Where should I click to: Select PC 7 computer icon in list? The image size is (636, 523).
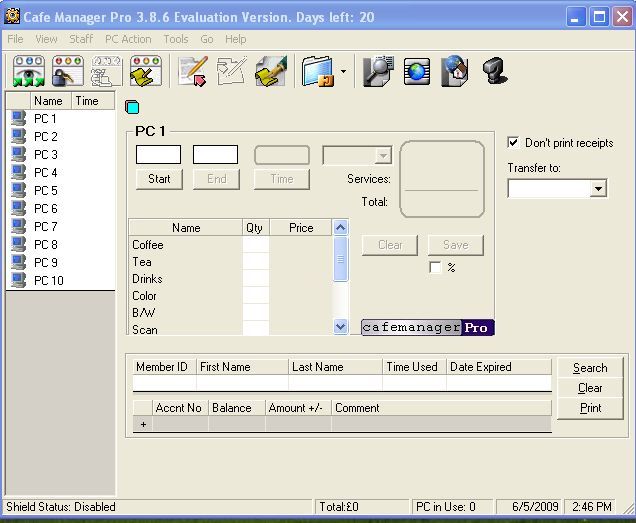click(18, 226)
